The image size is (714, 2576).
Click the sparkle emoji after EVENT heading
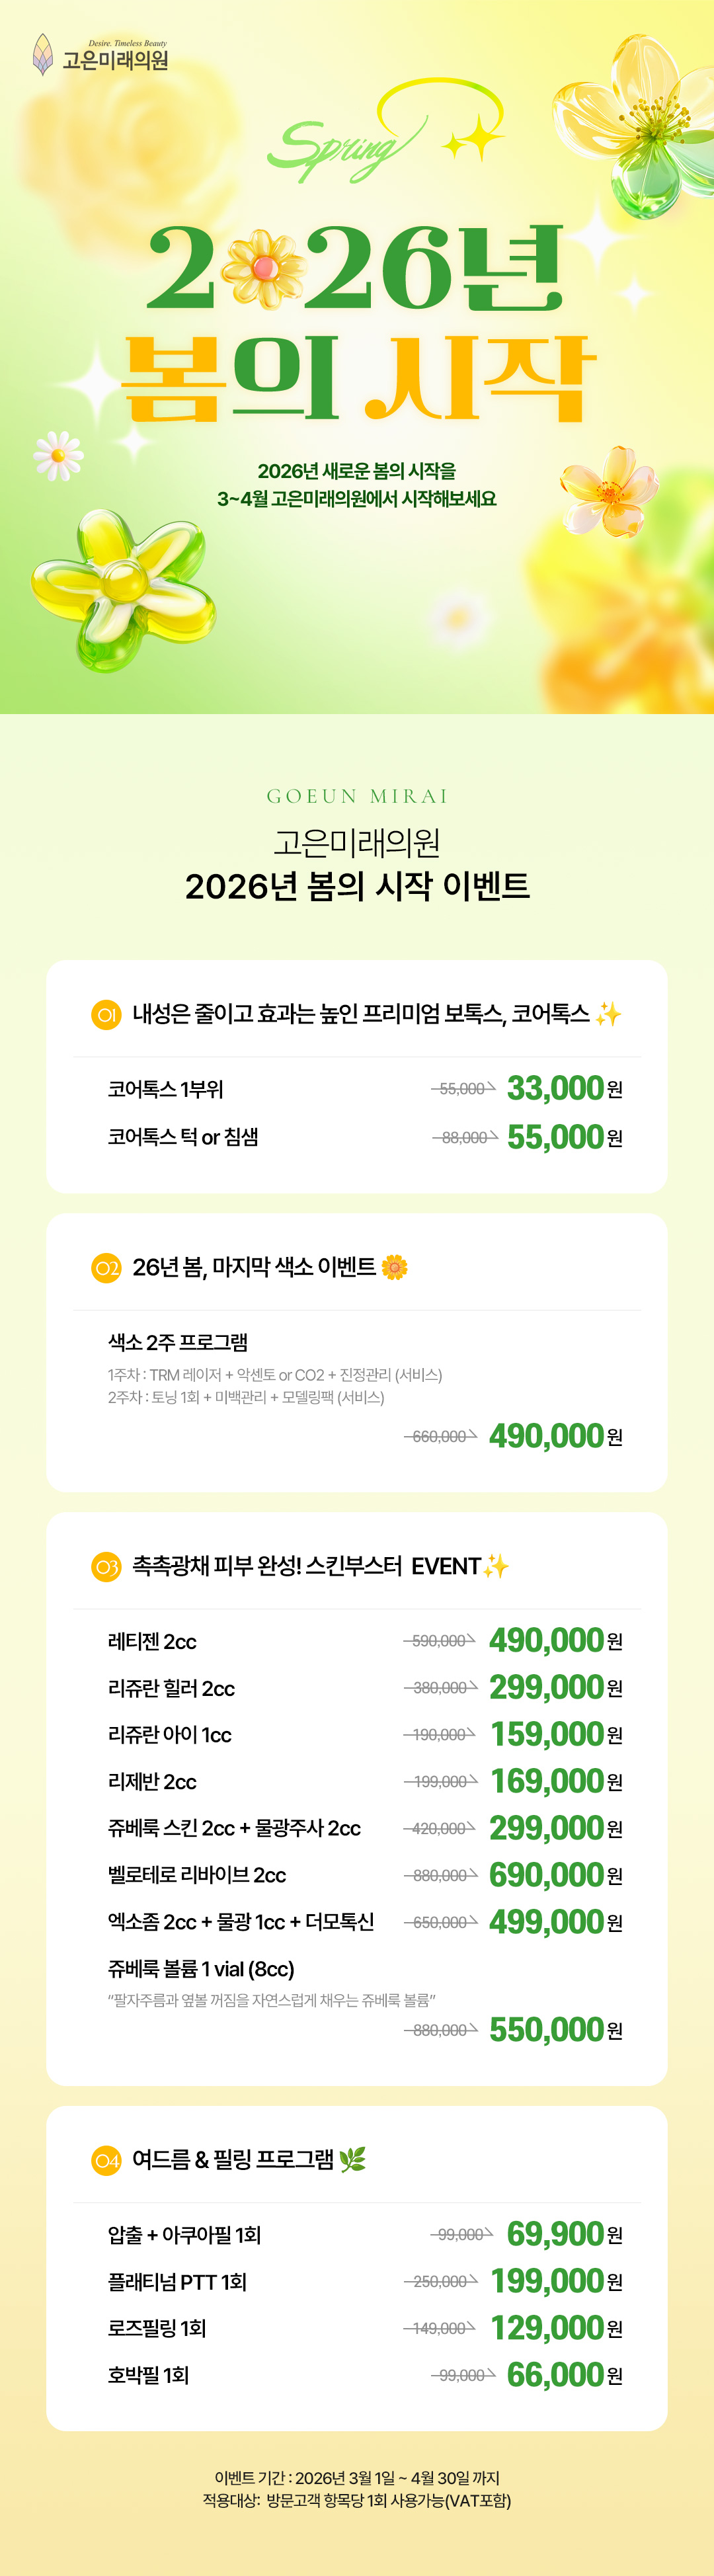pyautogui.click(x=496, y=1566)
